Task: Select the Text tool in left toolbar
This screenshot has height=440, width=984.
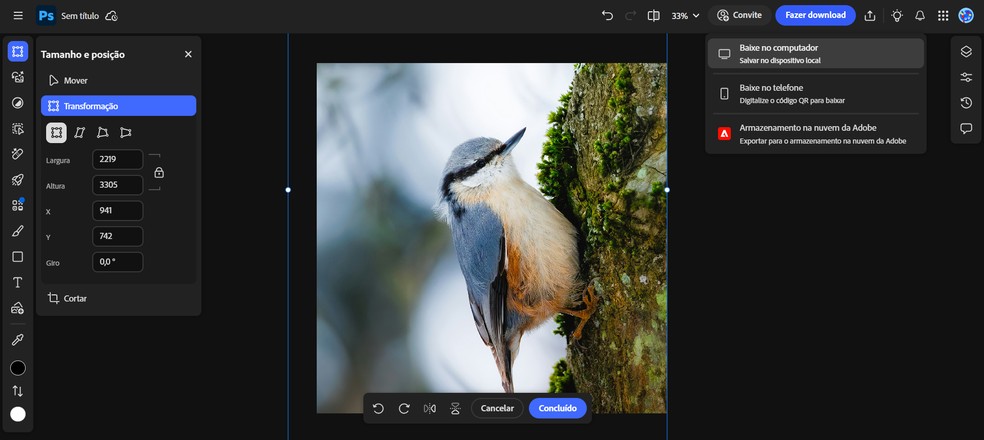Action: (17, 282)
